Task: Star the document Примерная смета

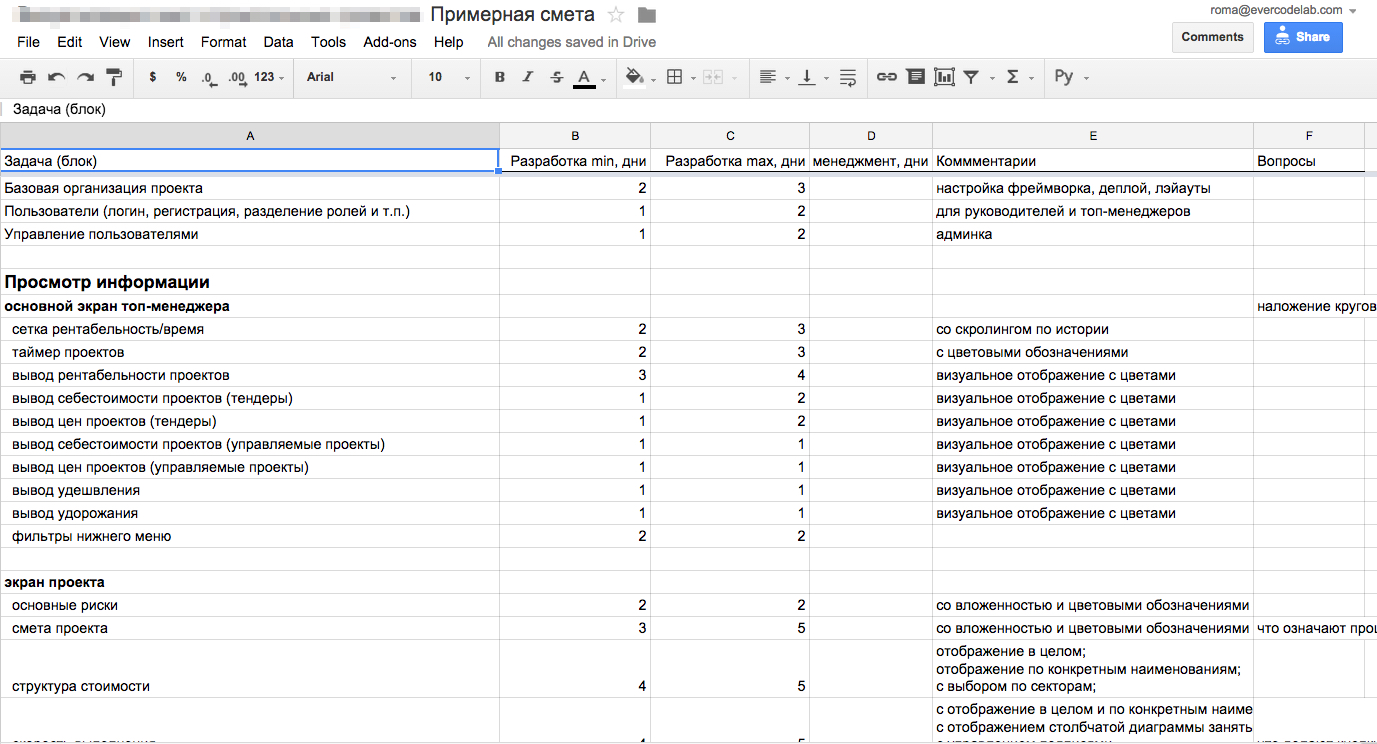Action: coord(616,15)
